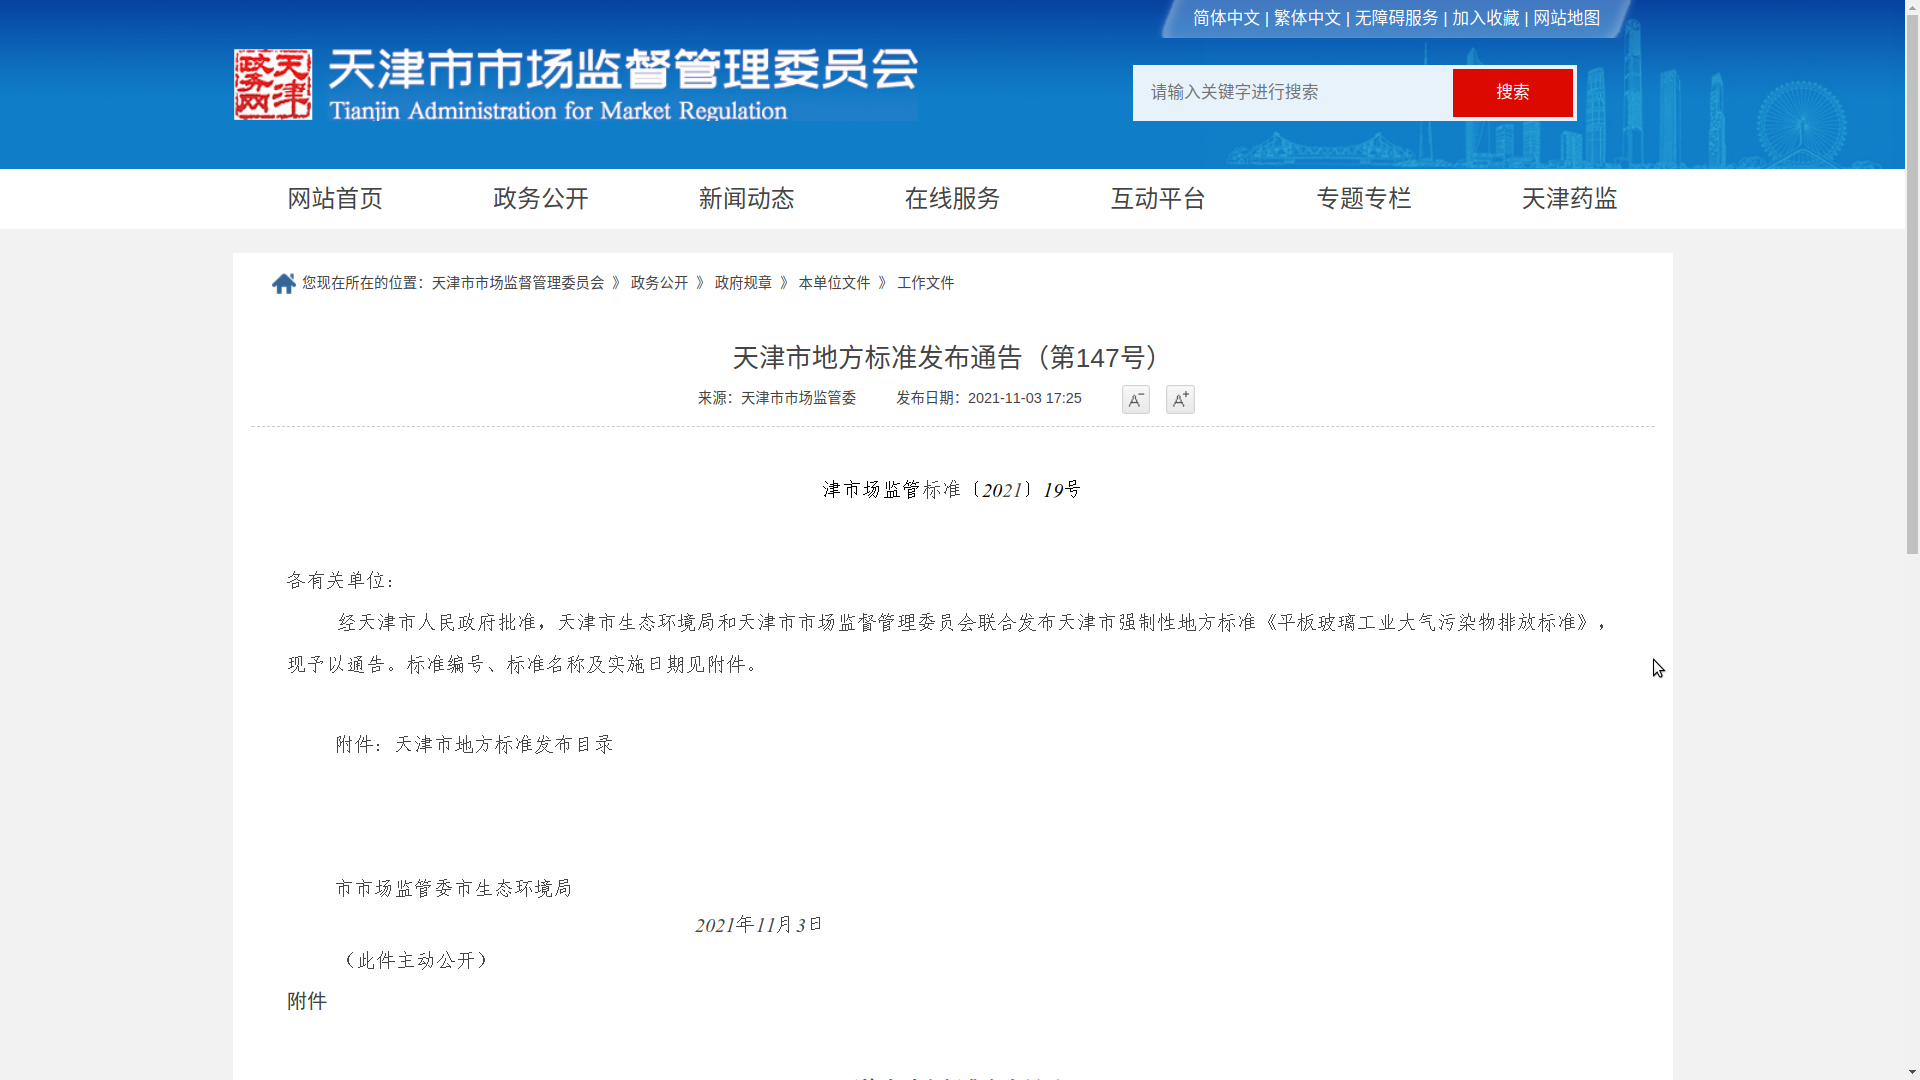Focus the keyword search input field
The width and height of the screenshot is (1920, 1080).
click(1292, 93)
